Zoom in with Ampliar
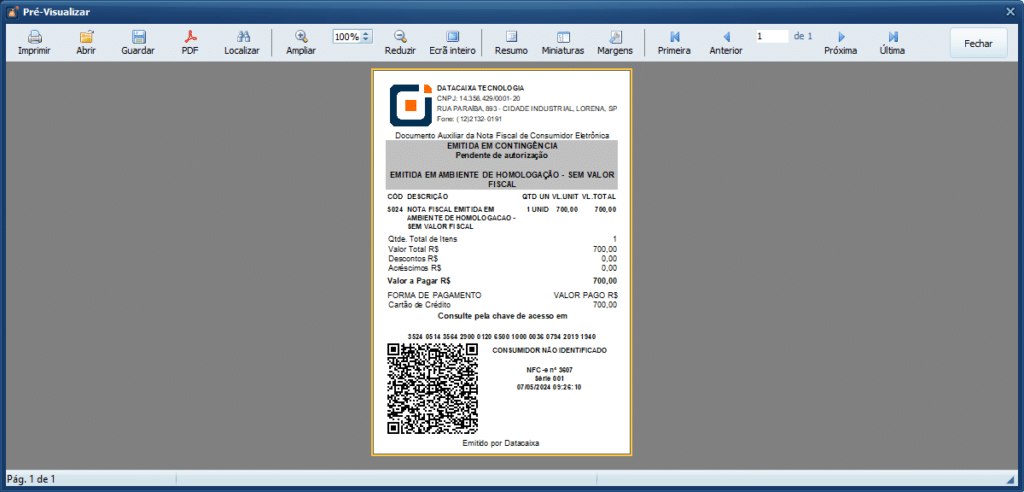This screenshot has width=1024, height=492. [x=301, y=43]
